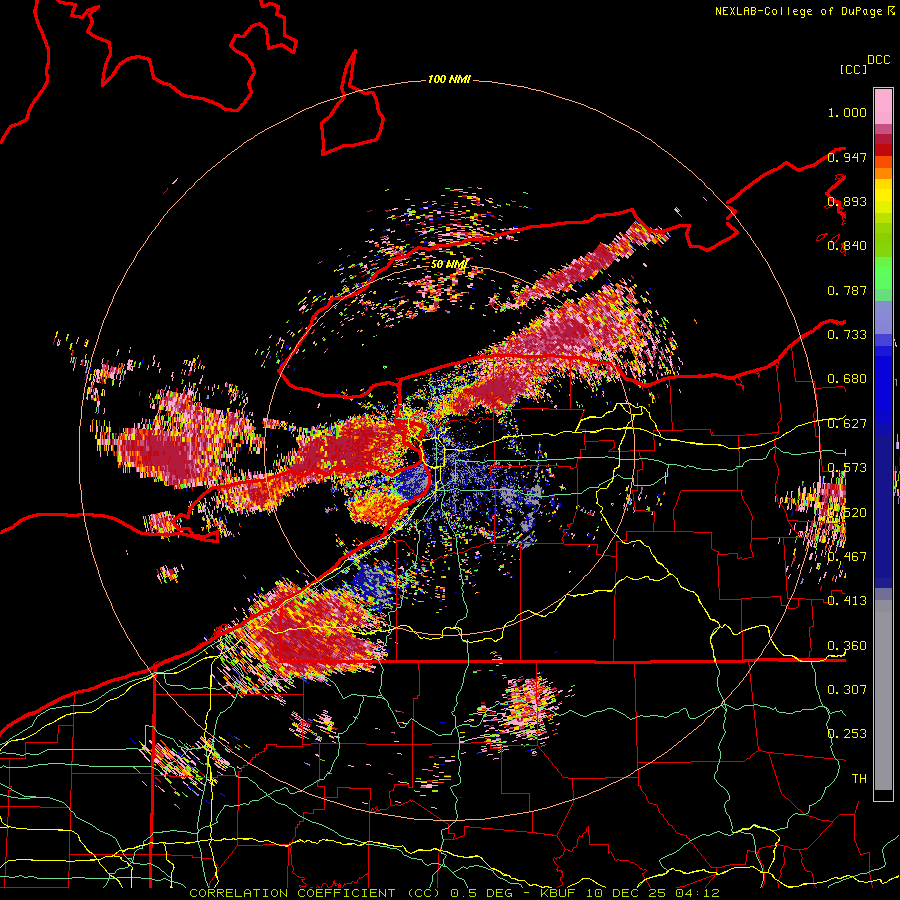Select the 0.947 legend value
Image resolution: width=900 pixels, height=900 pixels.
[847, 157]
